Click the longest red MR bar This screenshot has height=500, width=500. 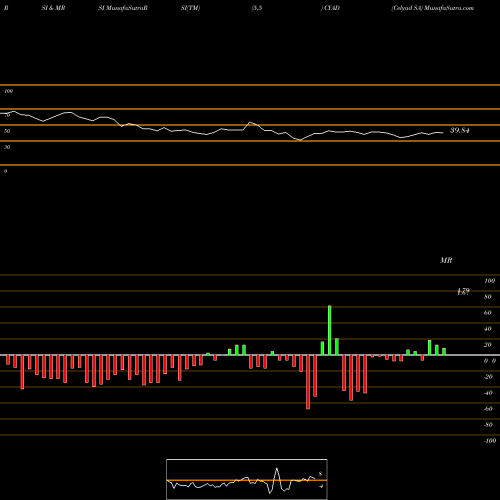[308, 382]
